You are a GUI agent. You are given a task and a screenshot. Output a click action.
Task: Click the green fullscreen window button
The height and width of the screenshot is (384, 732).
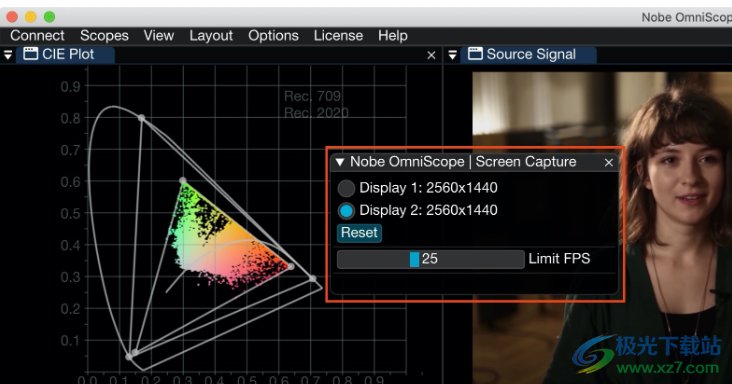click(x=49, y=17)
